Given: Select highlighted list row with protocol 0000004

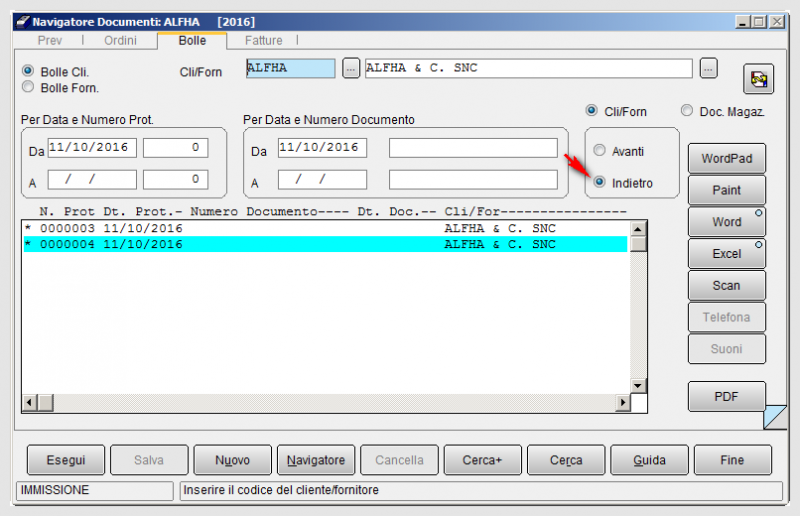Looking at the screenshot, I should [326, 244].
